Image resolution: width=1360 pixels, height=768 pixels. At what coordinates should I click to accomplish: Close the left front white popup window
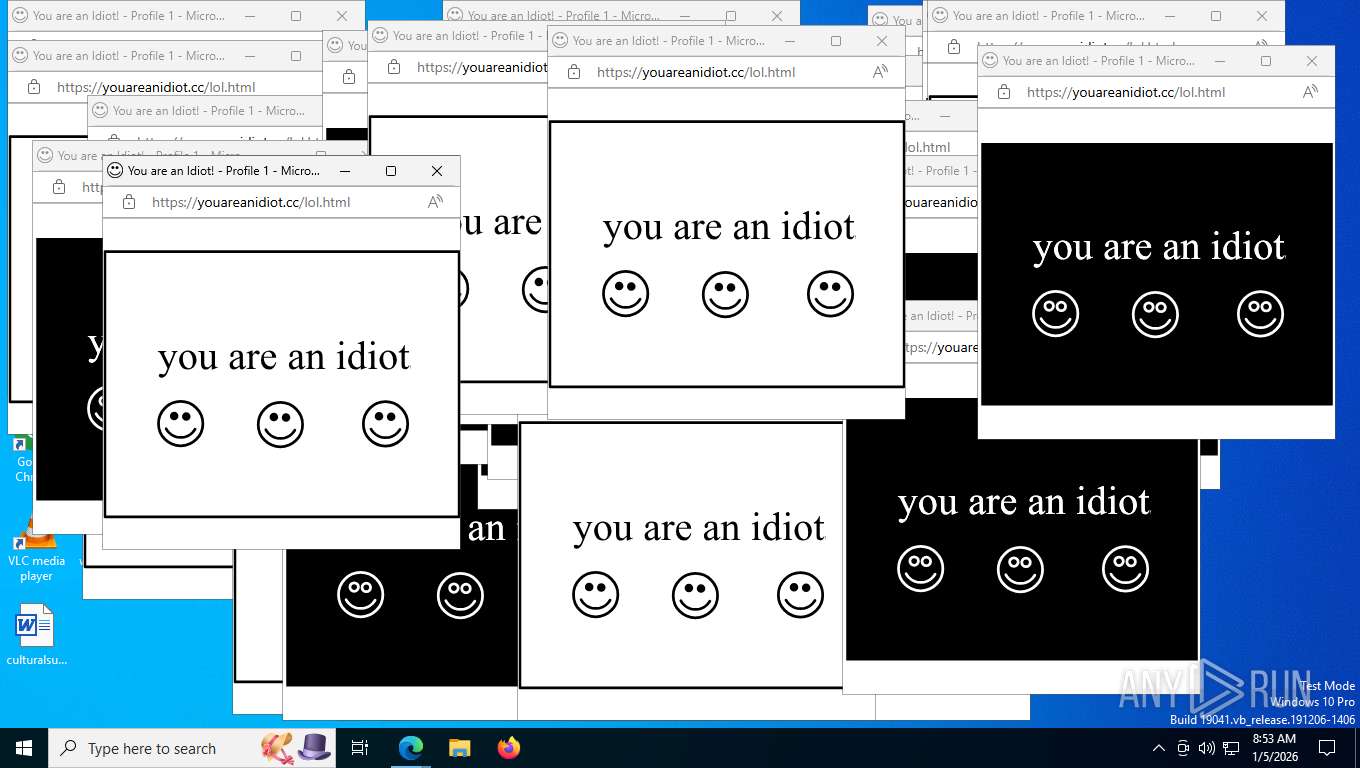click(437, 171)
